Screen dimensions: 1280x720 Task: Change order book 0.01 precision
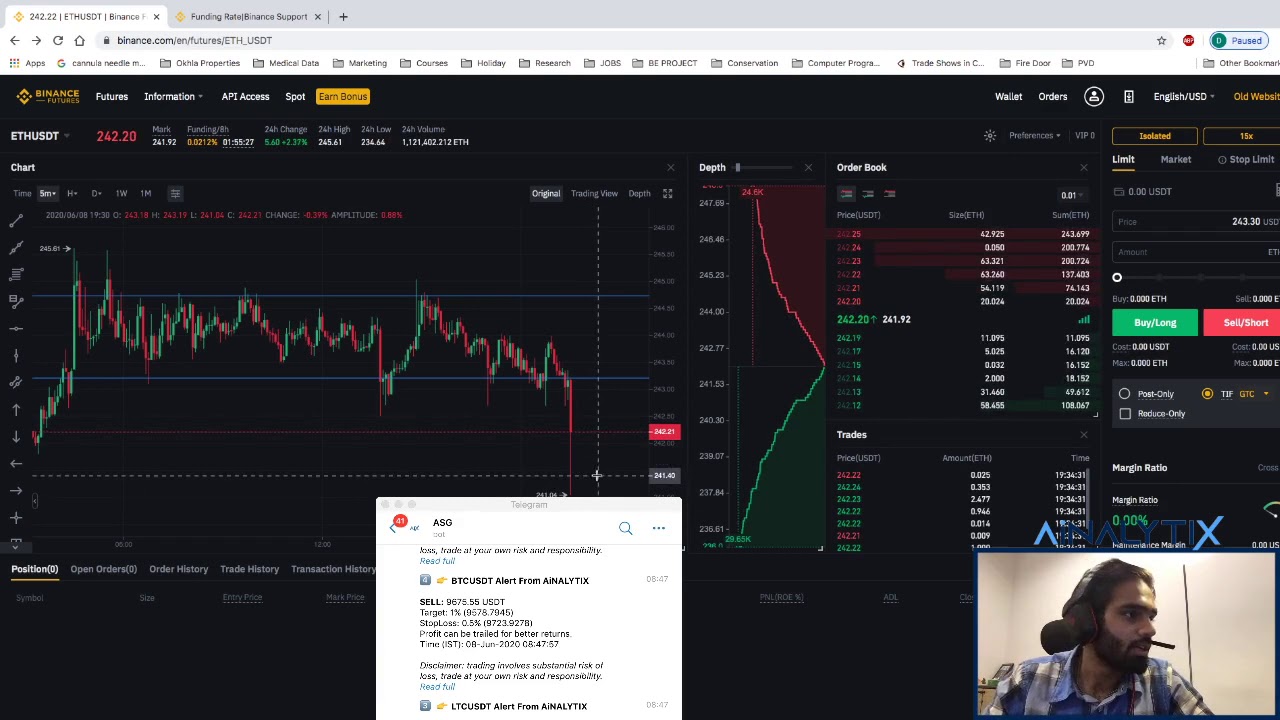[x=1072, y=195]
